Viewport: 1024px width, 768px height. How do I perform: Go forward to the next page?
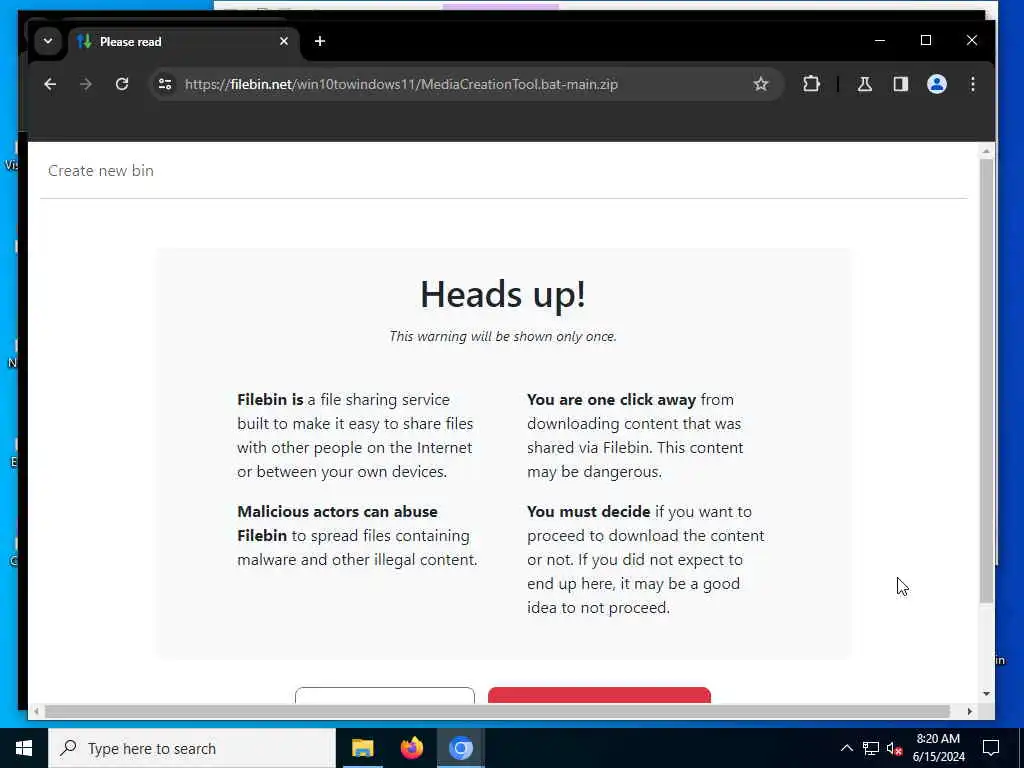pyautogui.click(x=86, y=84)
